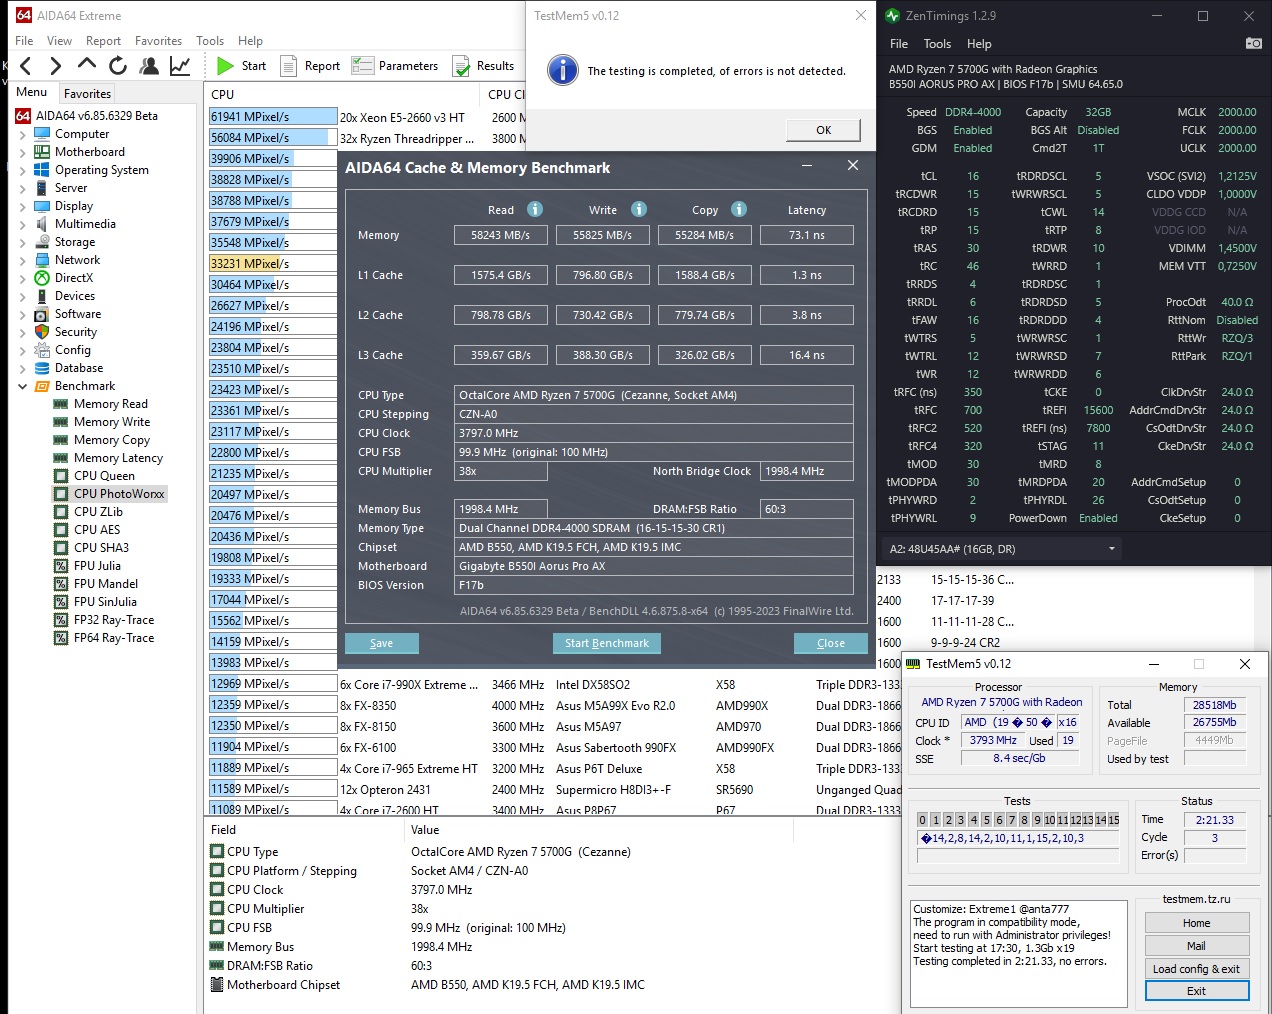Select the Display monitor icon
Screen dimensions: 1272x1014
tap(42, 205)
